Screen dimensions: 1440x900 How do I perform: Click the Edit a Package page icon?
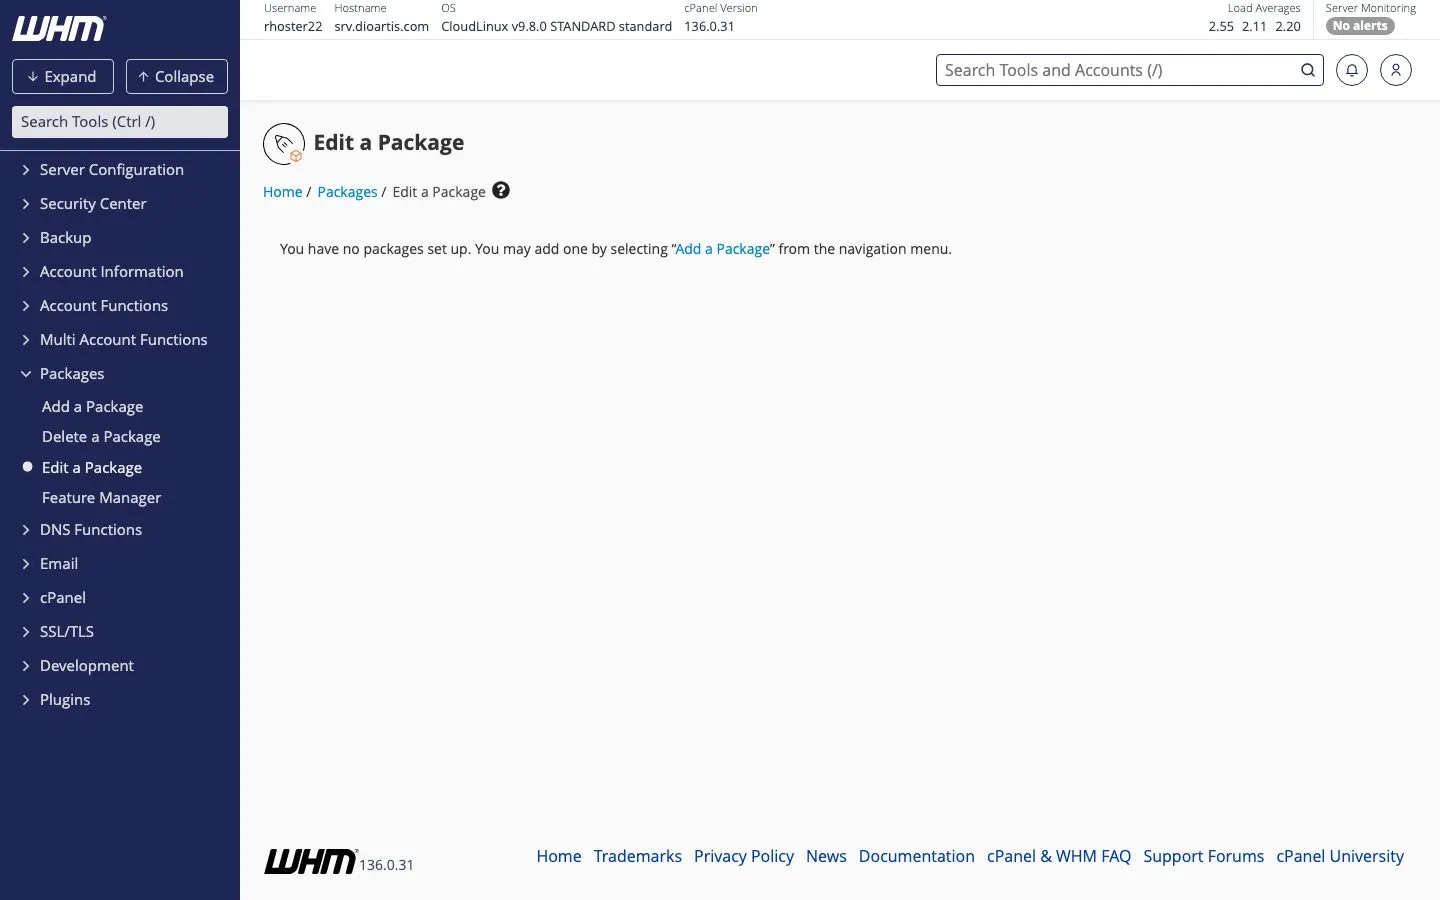(x=284, y=144)
